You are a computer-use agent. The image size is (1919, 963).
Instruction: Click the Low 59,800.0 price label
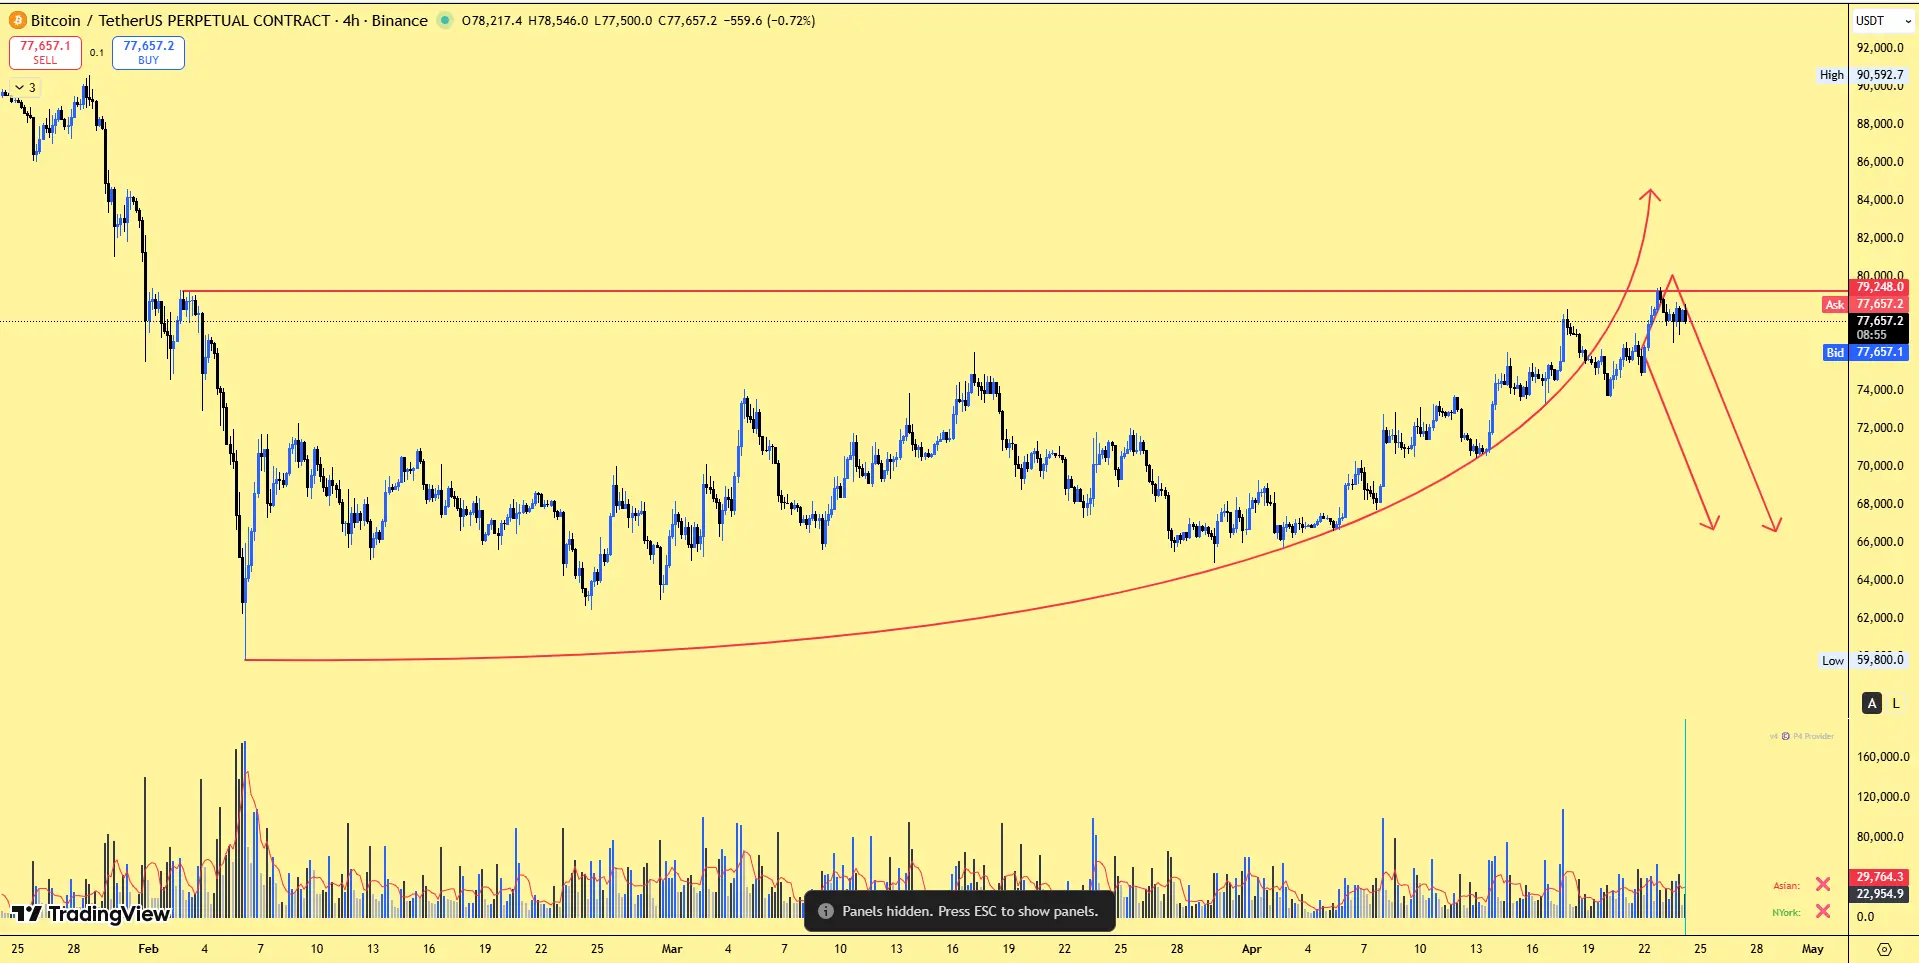pos(1863,660)
